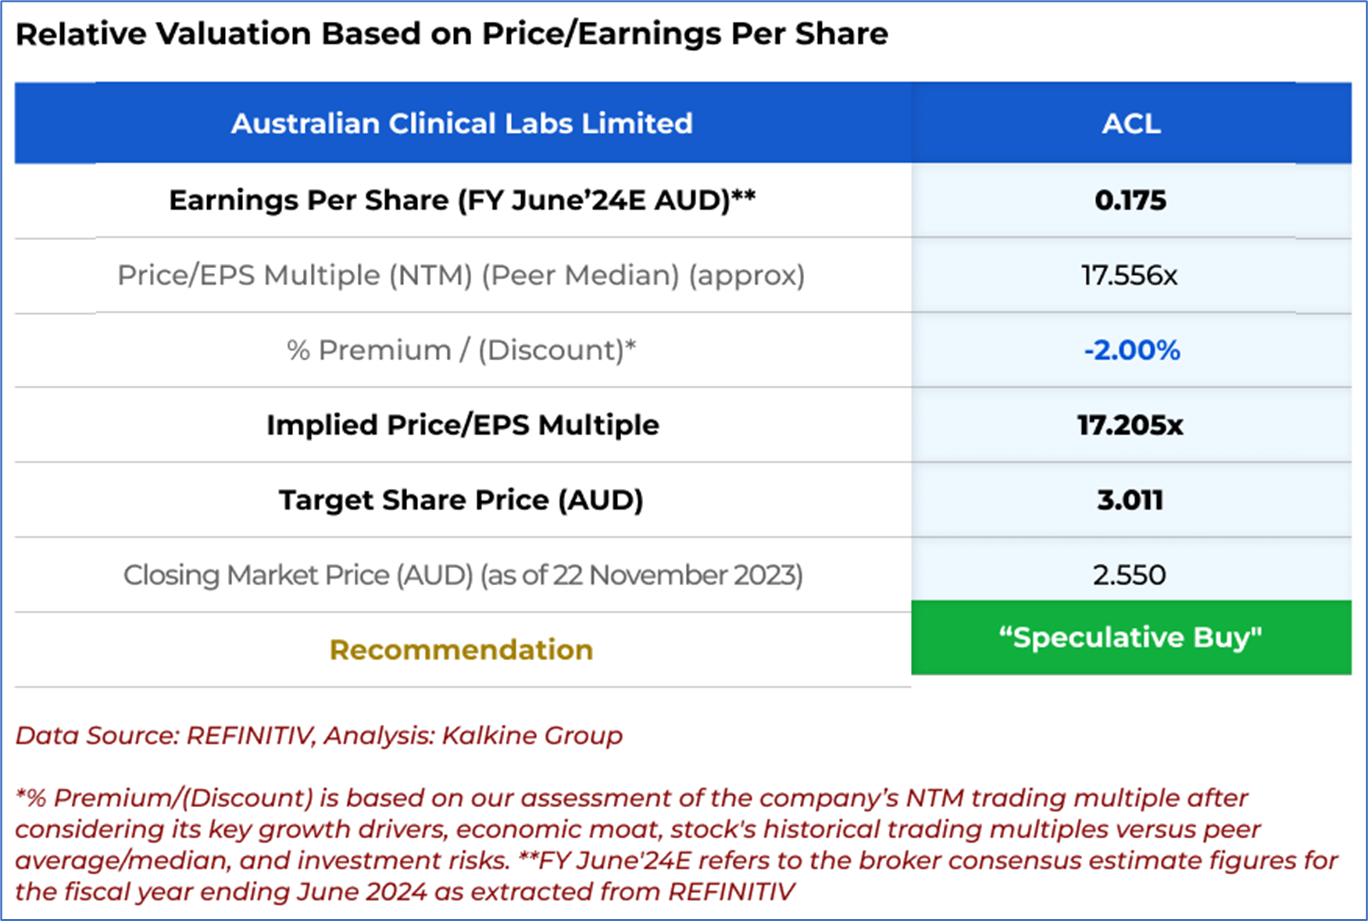Image resolution: width=1368 pixels, height=921 pixels.
Task: Select the Closing Market Price row label
Action: pos(461,575)
